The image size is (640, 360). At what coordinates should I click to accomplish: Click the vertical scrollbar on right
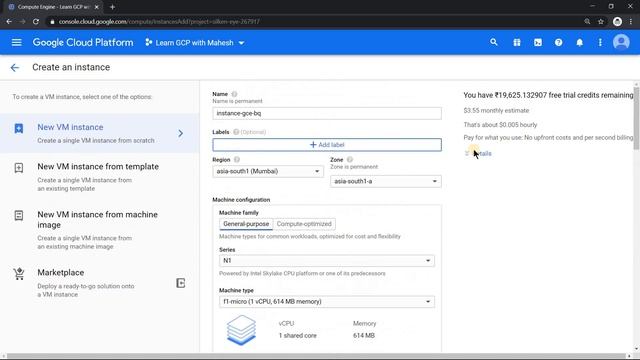[x=636, y=118]
